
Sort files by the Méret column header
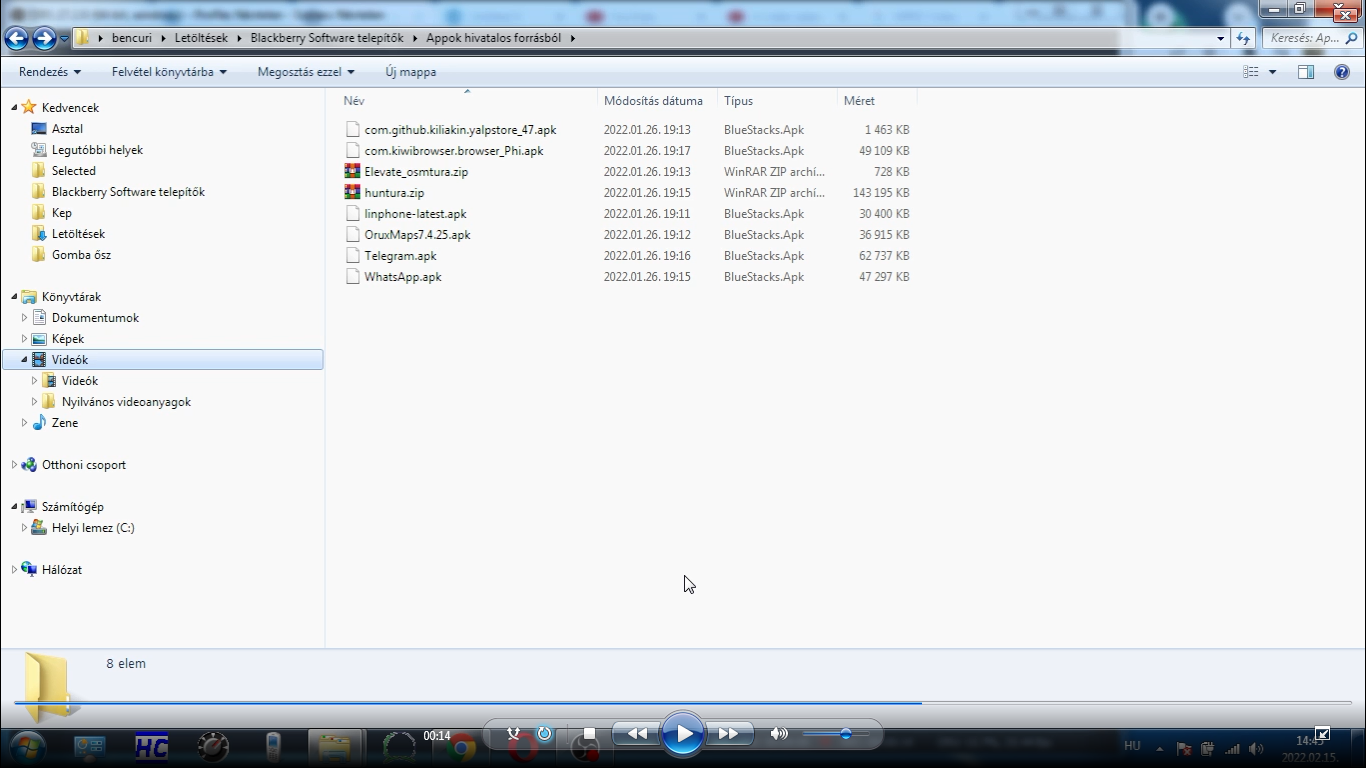[x=877, y=101]
